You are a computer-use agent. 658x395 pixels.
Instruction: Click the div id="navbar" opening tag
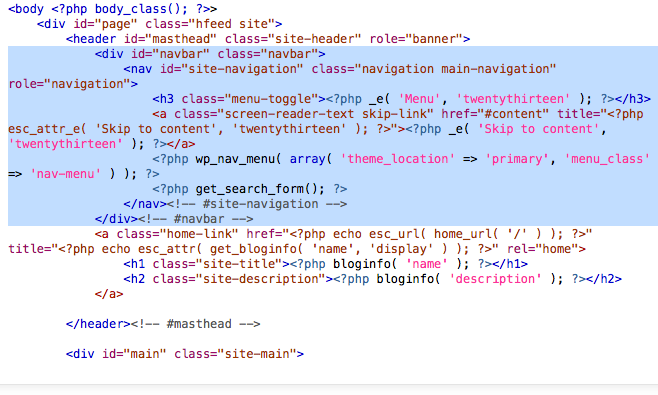click(210, 54)
